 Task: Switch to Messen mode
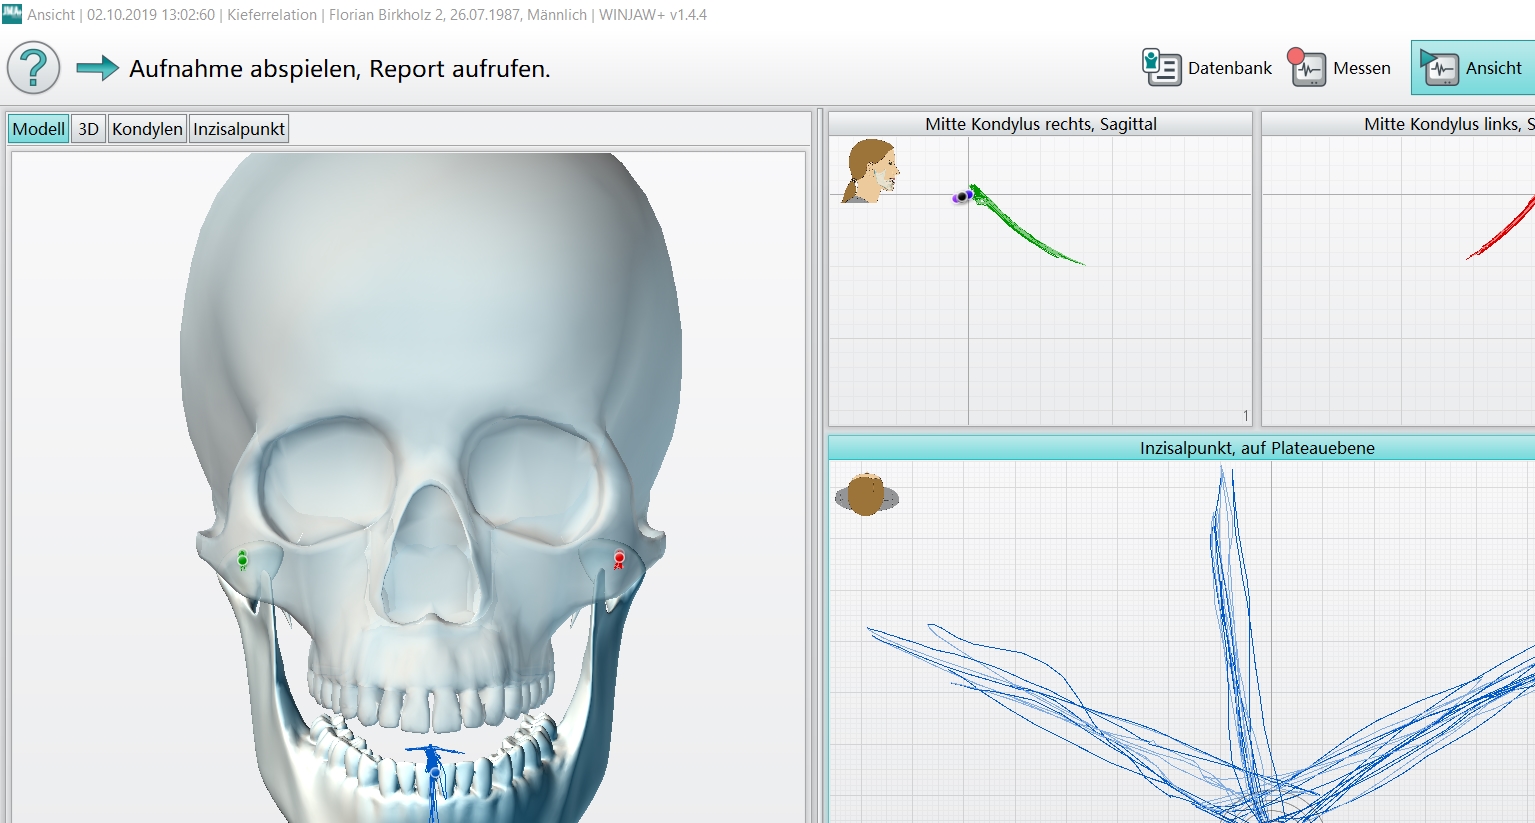[1340, 68]
